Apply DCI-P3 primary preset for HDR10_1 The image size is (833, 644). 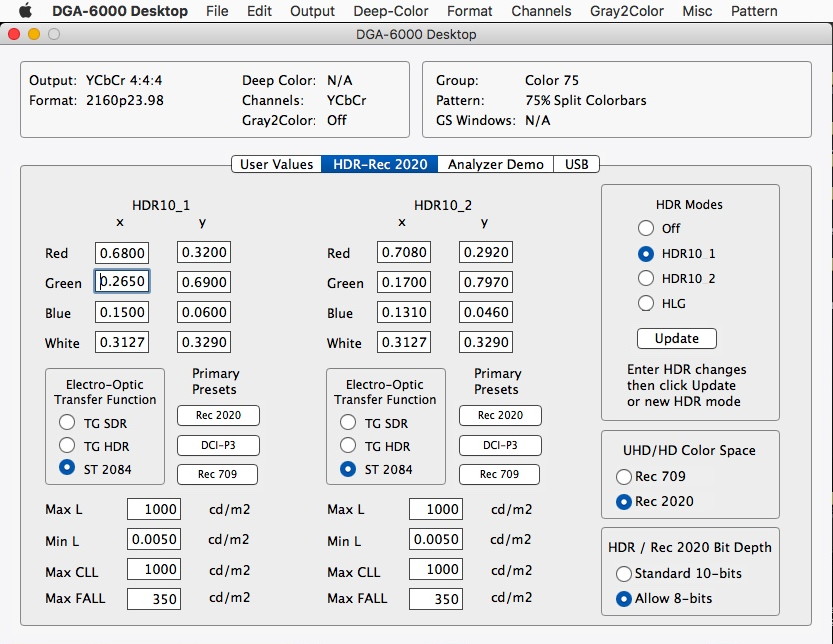coord(217,445)
